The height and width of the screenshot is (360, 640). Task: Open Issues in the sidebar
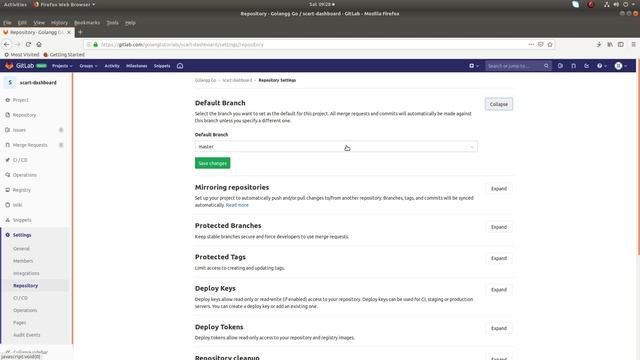coord(19,130)
